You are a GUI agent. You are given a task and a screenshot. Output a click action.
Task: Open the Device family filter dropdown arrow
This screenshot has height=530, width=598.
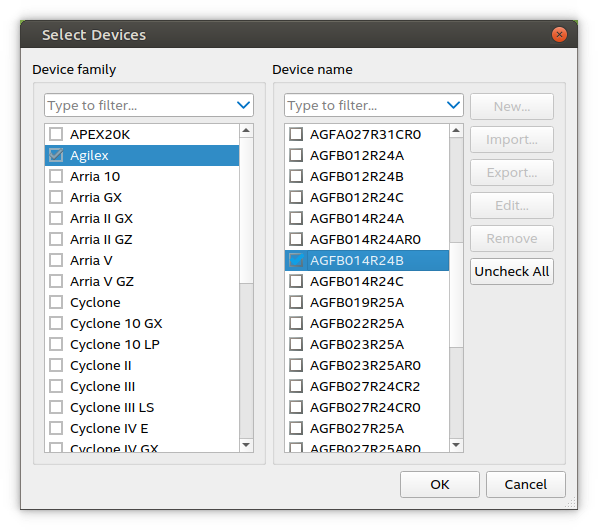[243, 105]
